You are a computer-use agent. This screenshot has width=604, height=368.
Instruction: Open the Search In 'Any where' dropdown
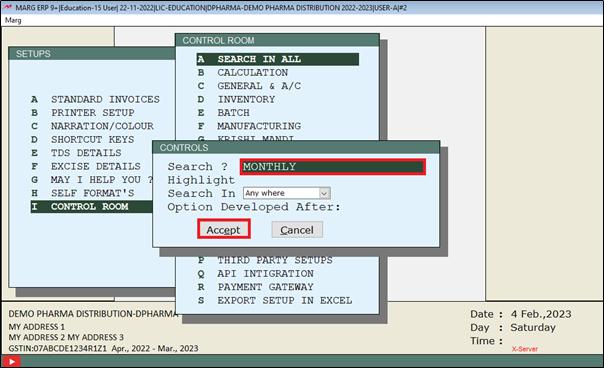click(287, 193)
